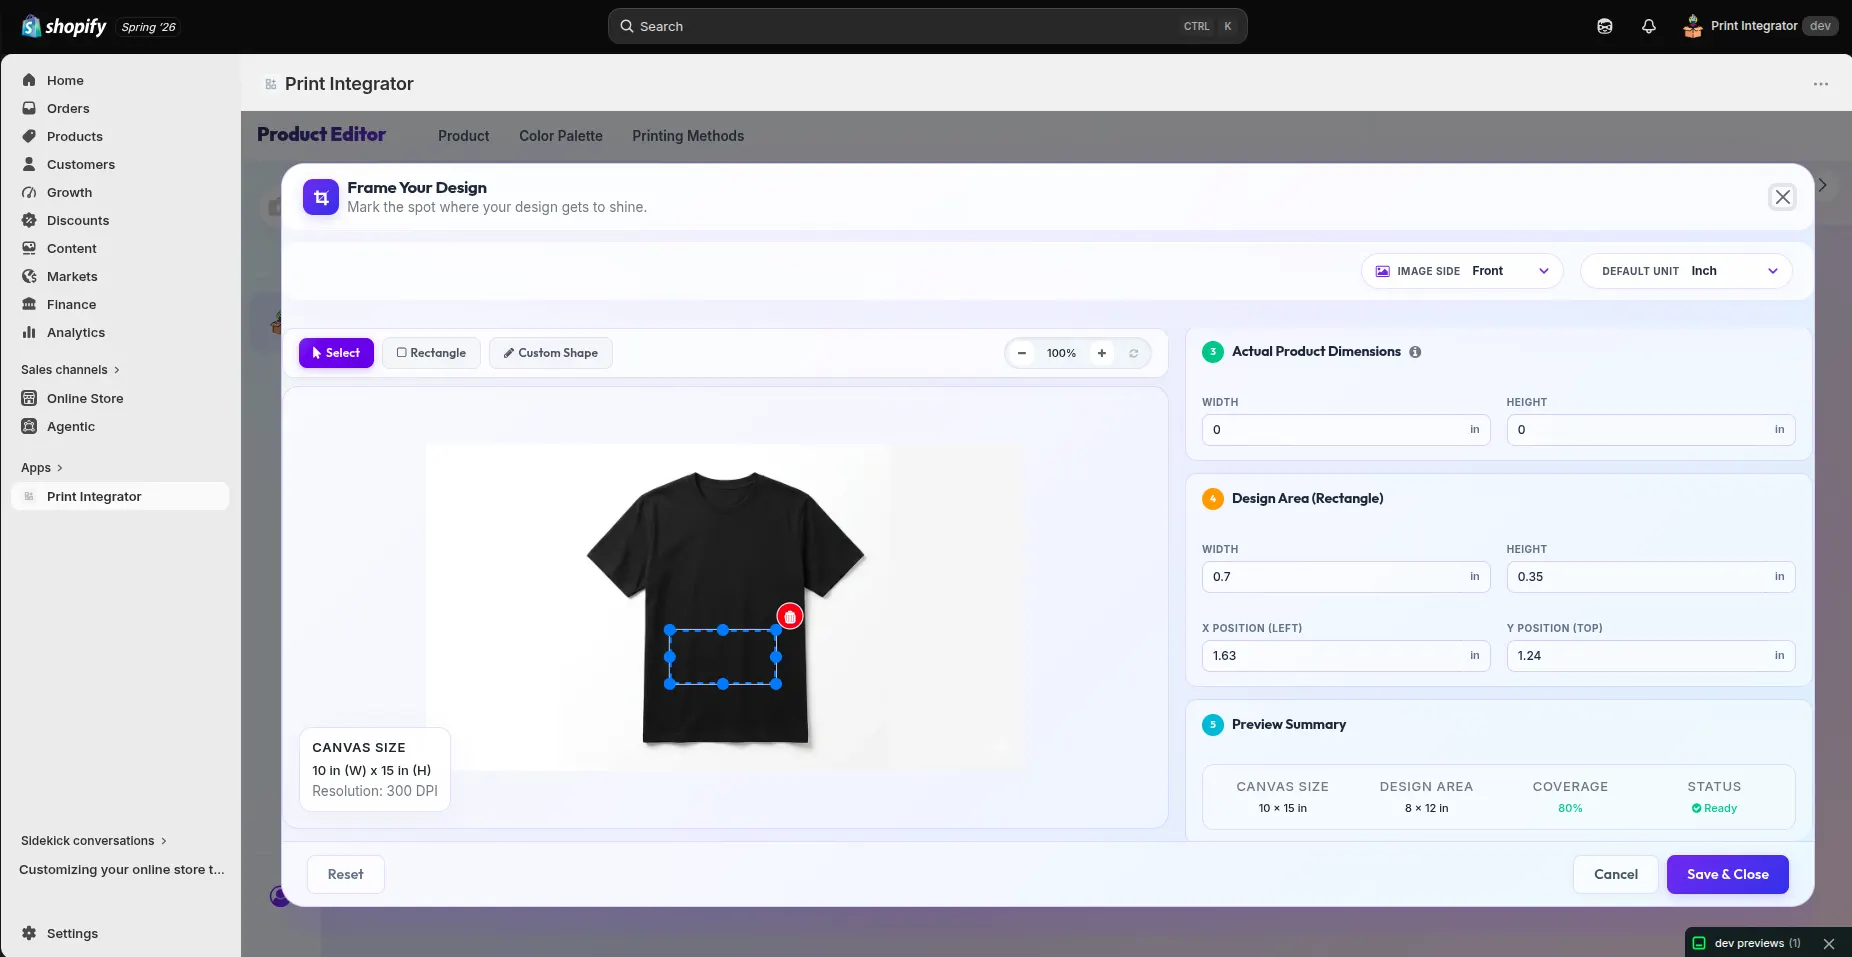Open Customers page
The image size is (1852, 957).
pos(80,164)
